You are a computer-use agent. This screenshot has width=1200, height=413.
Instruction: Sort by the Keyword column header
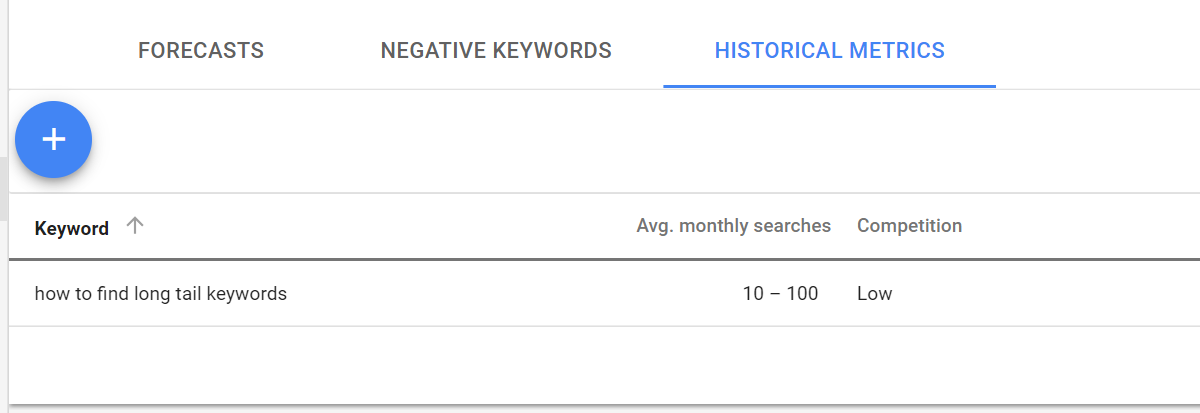coord(72,228)
